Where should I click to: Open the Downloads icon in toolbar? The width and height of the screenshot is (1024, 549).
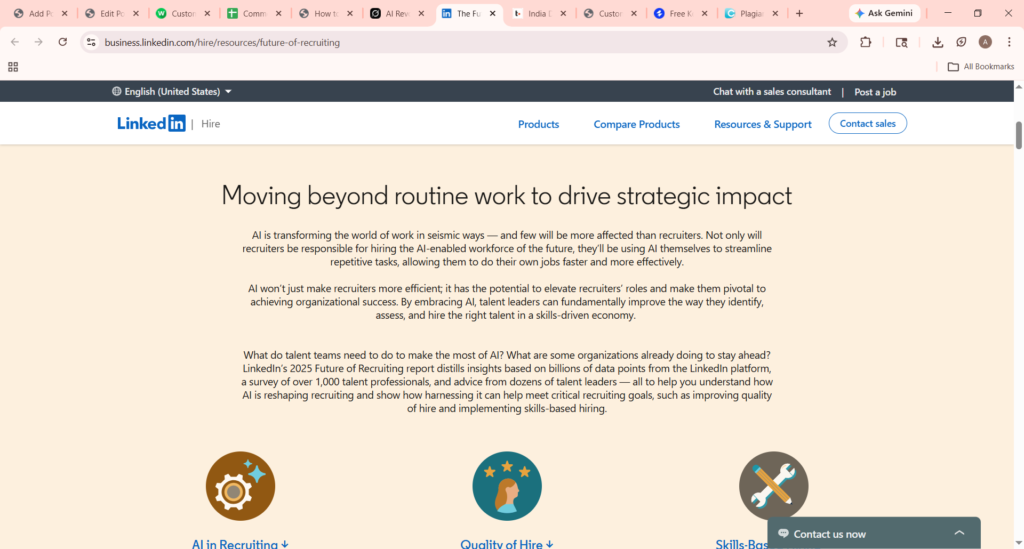pos(937,42)
